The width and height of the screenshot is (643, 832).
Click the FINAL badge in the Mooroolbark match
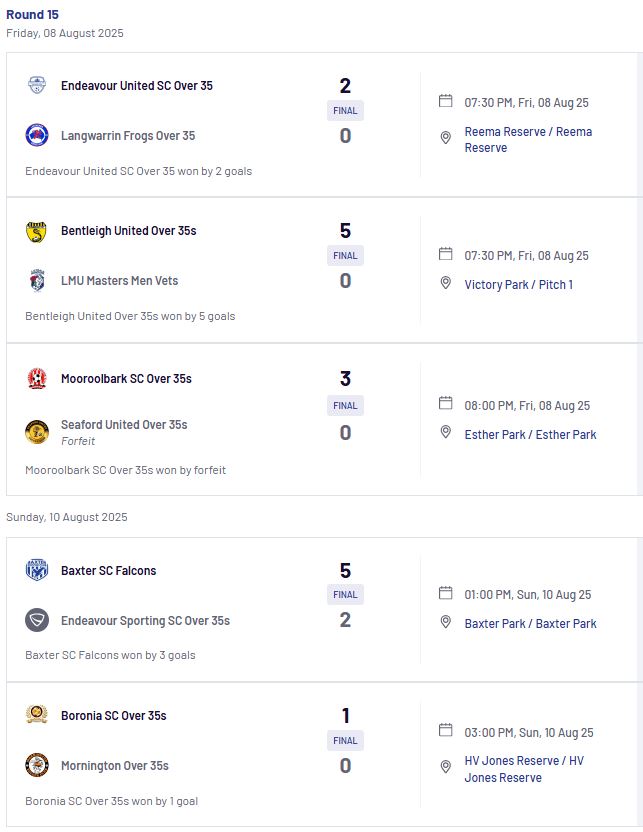click(x=345, y=405)
